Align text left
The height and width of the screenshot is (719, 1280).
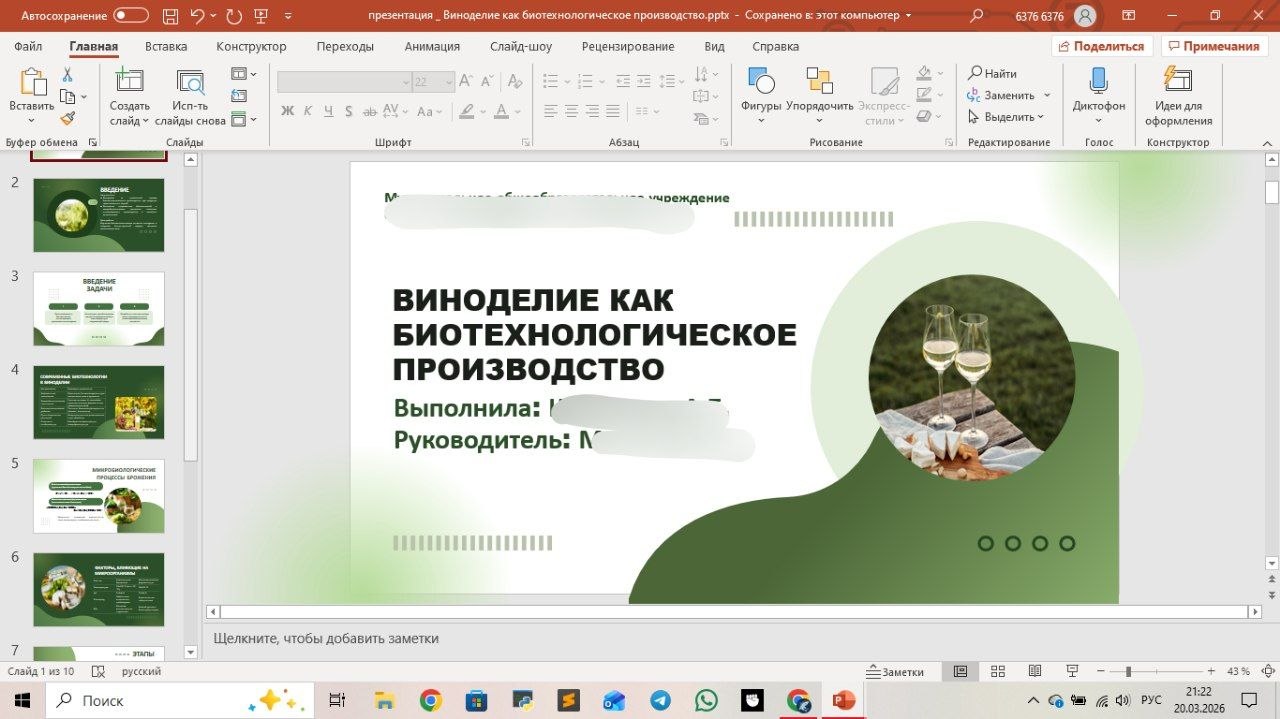[550, 111]
